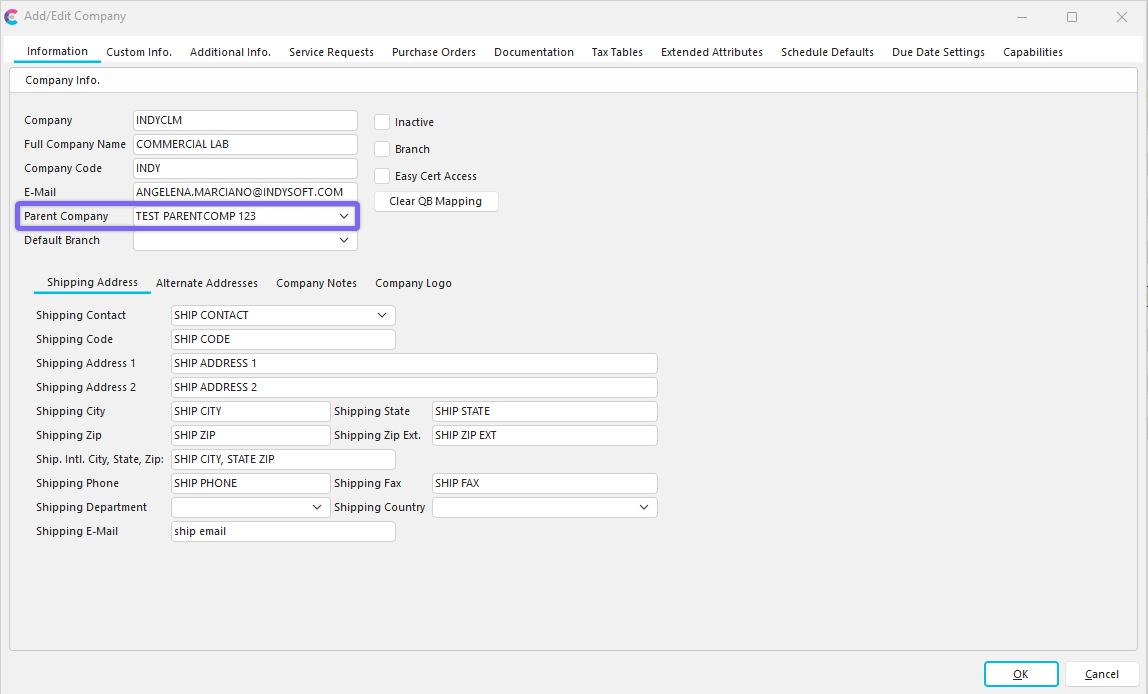Open the Shipping Department dropdown
Image resolution: width=1148 pixels, height=694 pixels.
[316, 507]
